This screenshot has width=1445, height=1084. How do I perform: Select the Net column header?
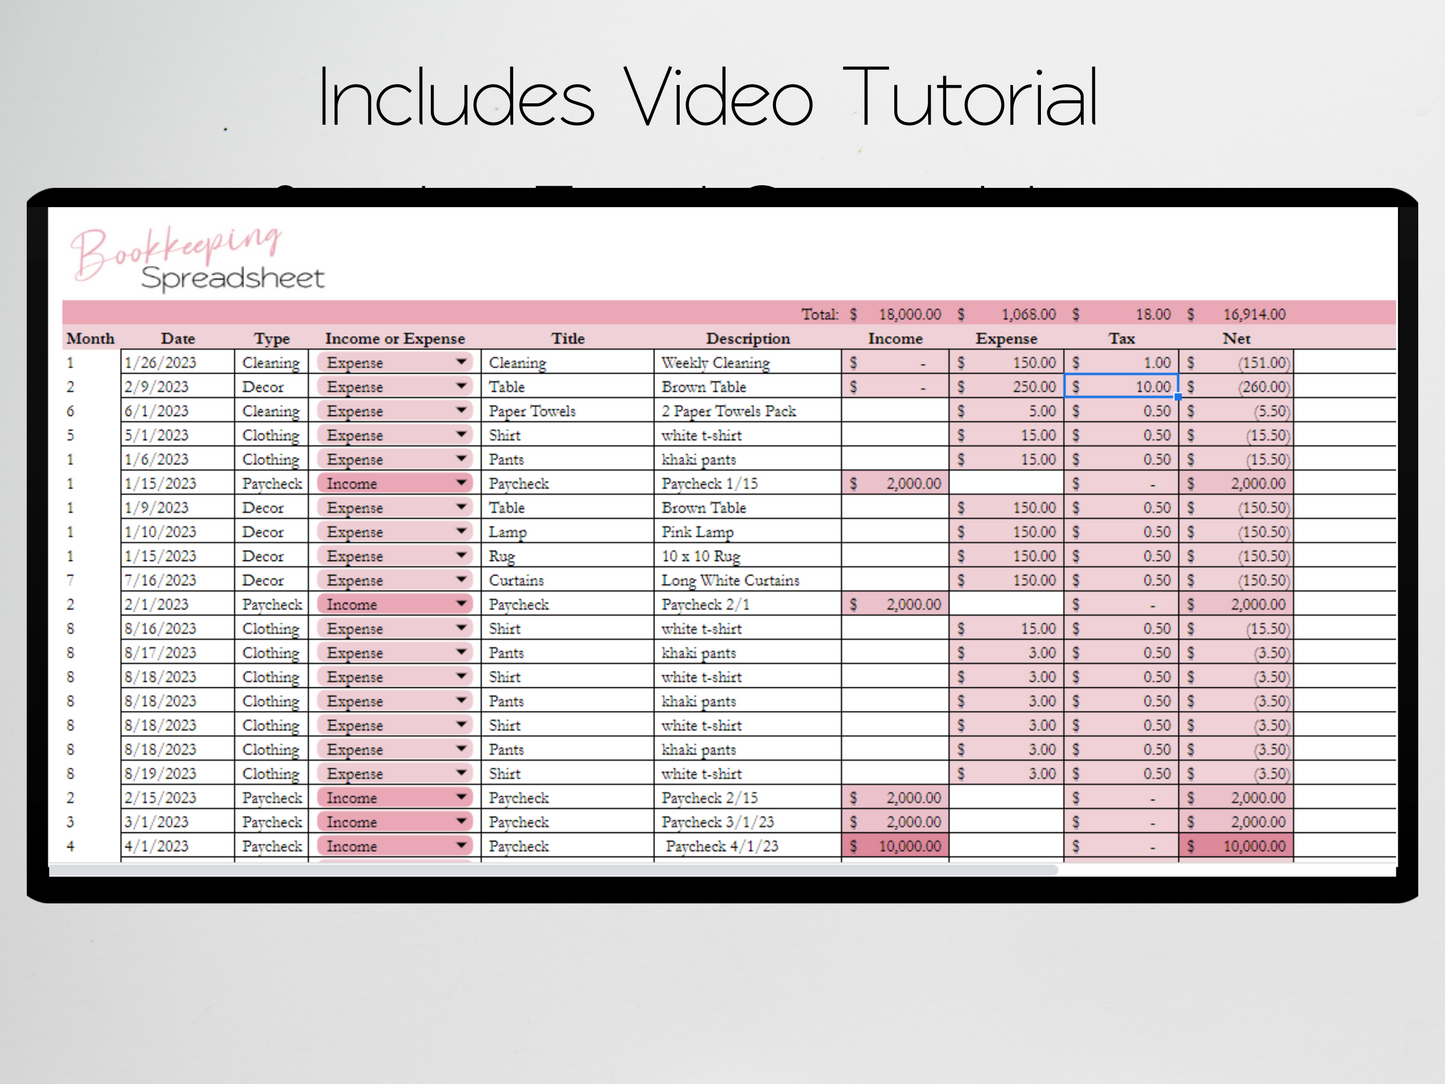tap(1237, 338)
